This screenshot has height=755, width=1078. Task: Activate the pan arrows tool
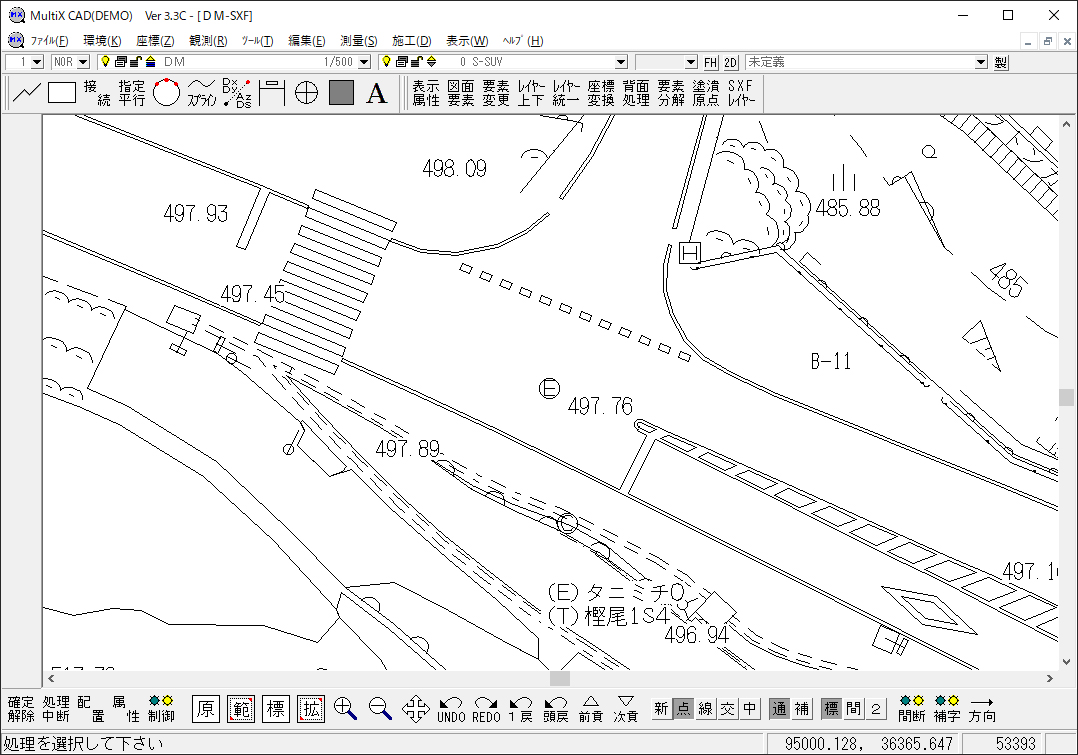coord(416,709)
